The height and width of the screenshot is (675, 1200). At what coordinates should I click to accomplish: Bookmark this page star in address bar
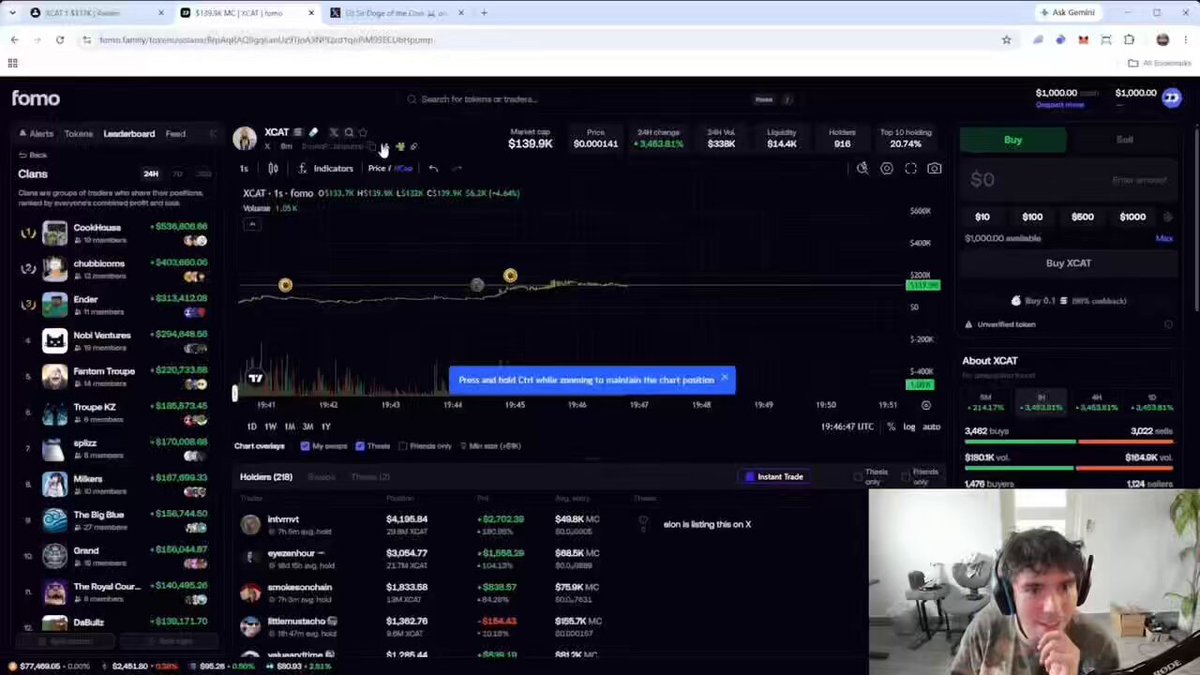coord(1006,40)
